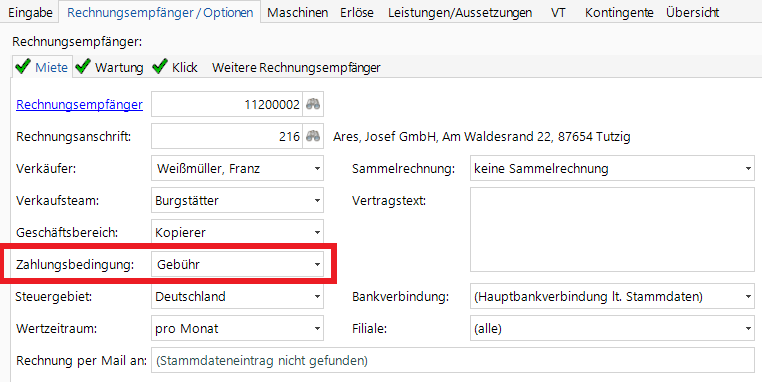Follow the blue Rechnungsempfänger hyperlink
Viewport: 762px width, 382px height.
click(x=80, y=104)
